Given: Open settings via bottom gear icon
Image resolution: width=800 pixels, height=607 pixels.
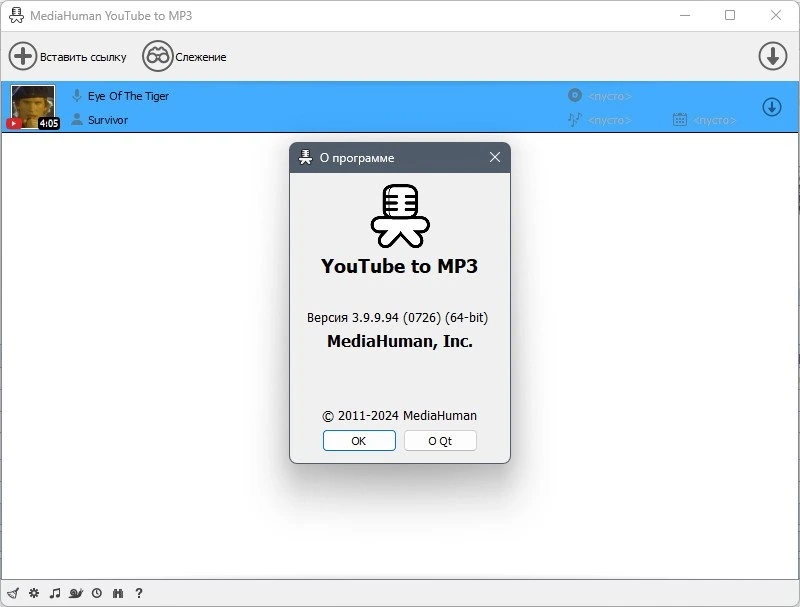Looking at the screenshot, I should pos(34,593).
